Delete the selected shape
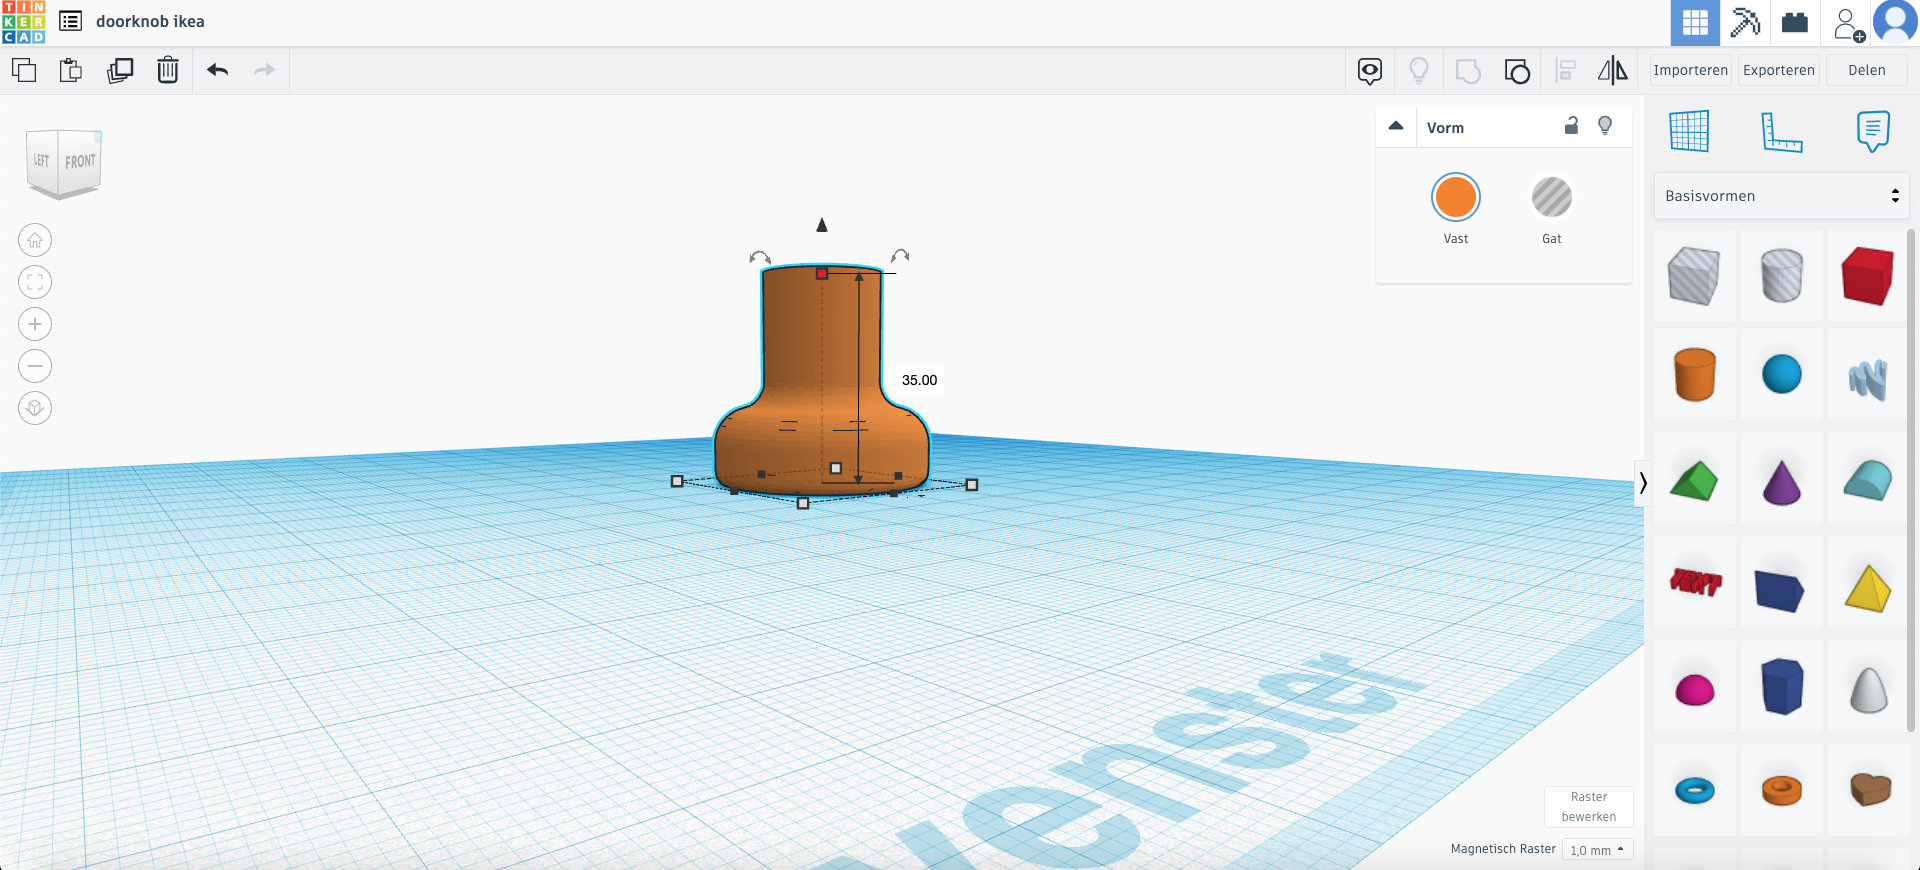 [168, 70]
